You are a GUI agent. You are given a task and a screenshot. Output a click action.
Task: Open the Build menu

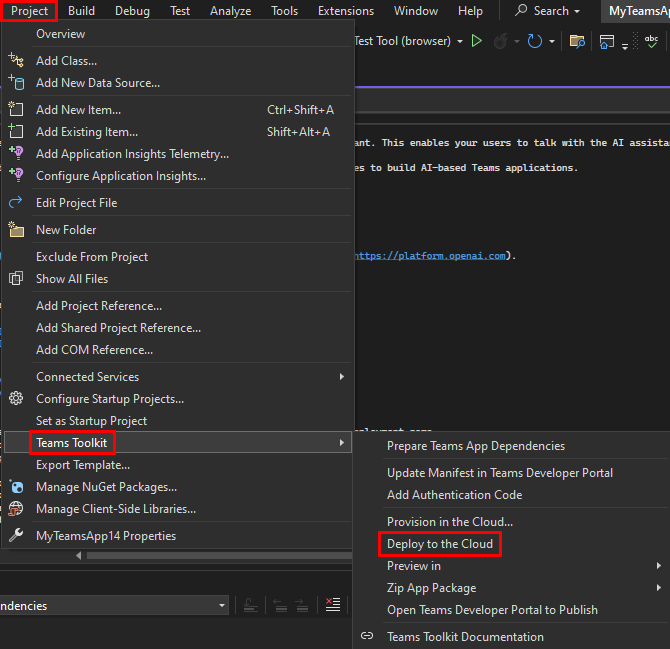point(81,11)
